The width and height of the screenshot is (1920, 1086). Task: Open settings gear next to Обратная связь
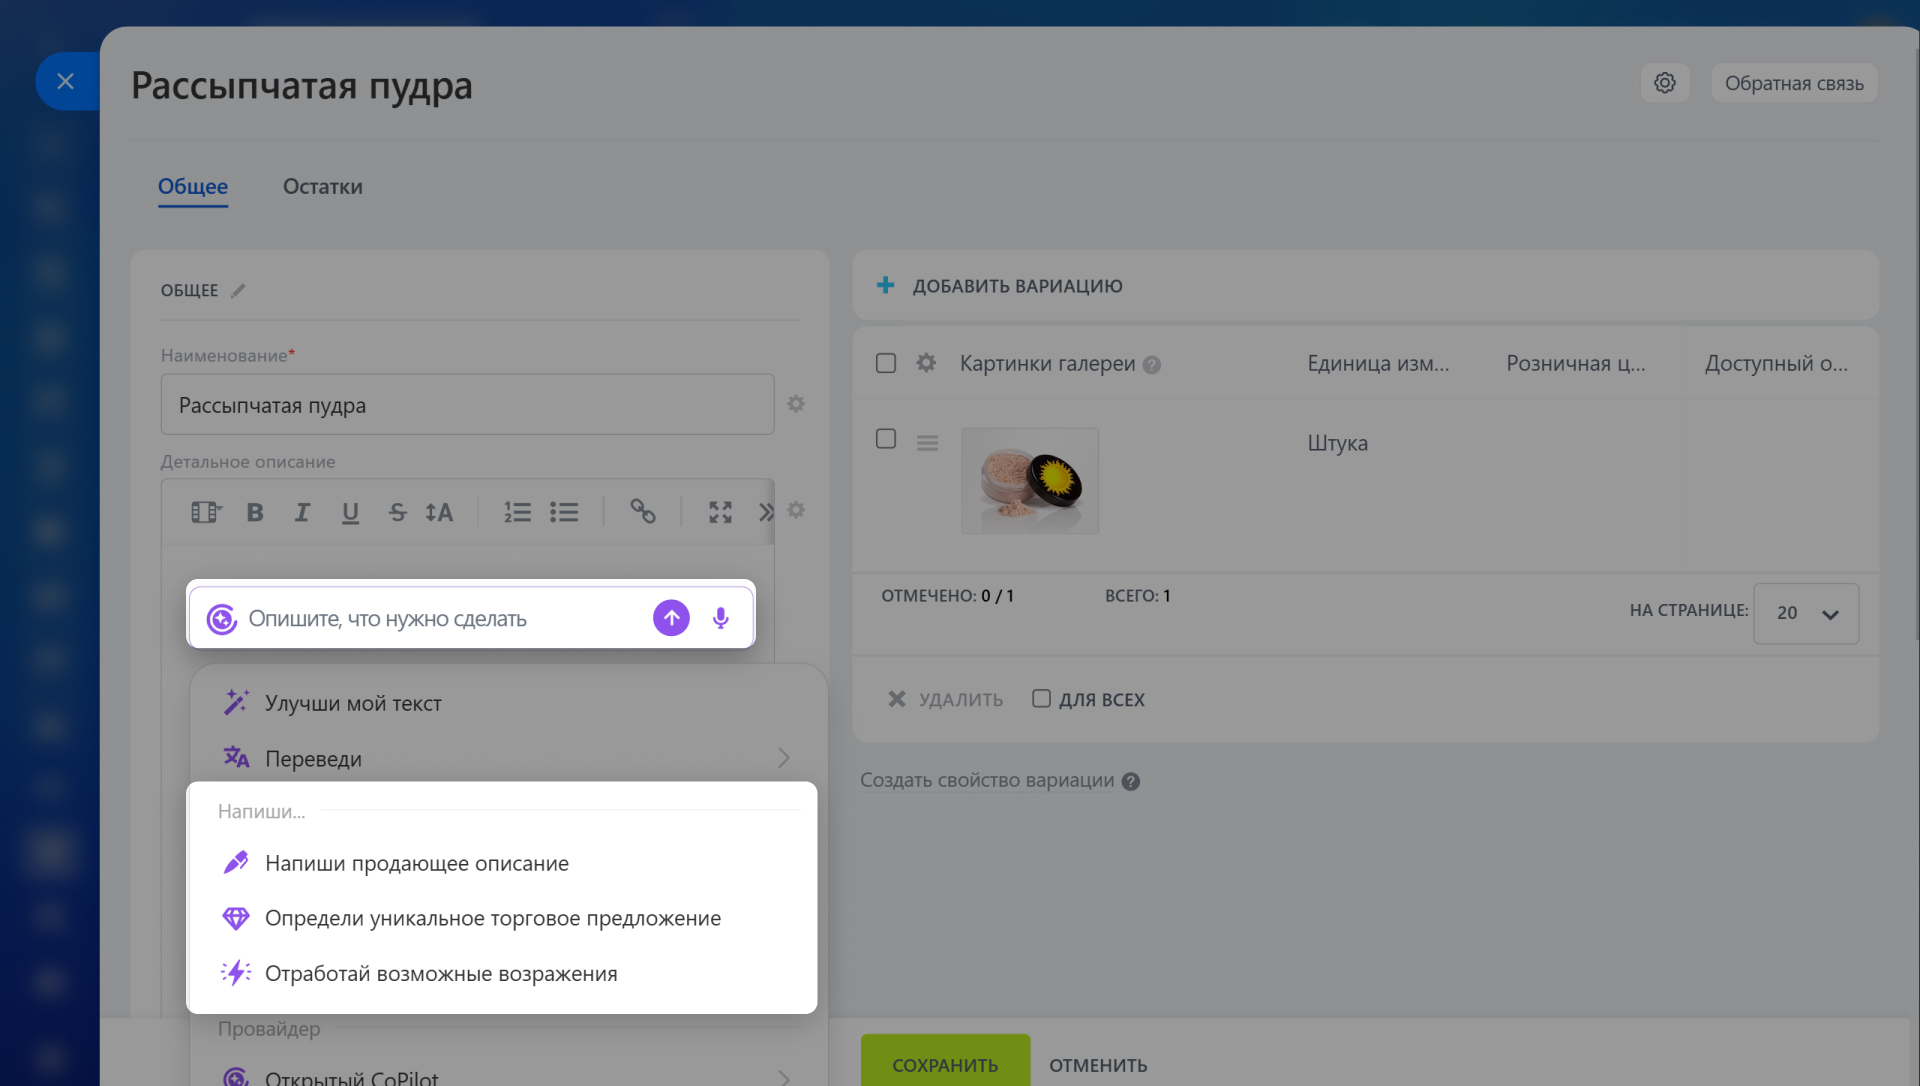click(x=1664, y=83)
